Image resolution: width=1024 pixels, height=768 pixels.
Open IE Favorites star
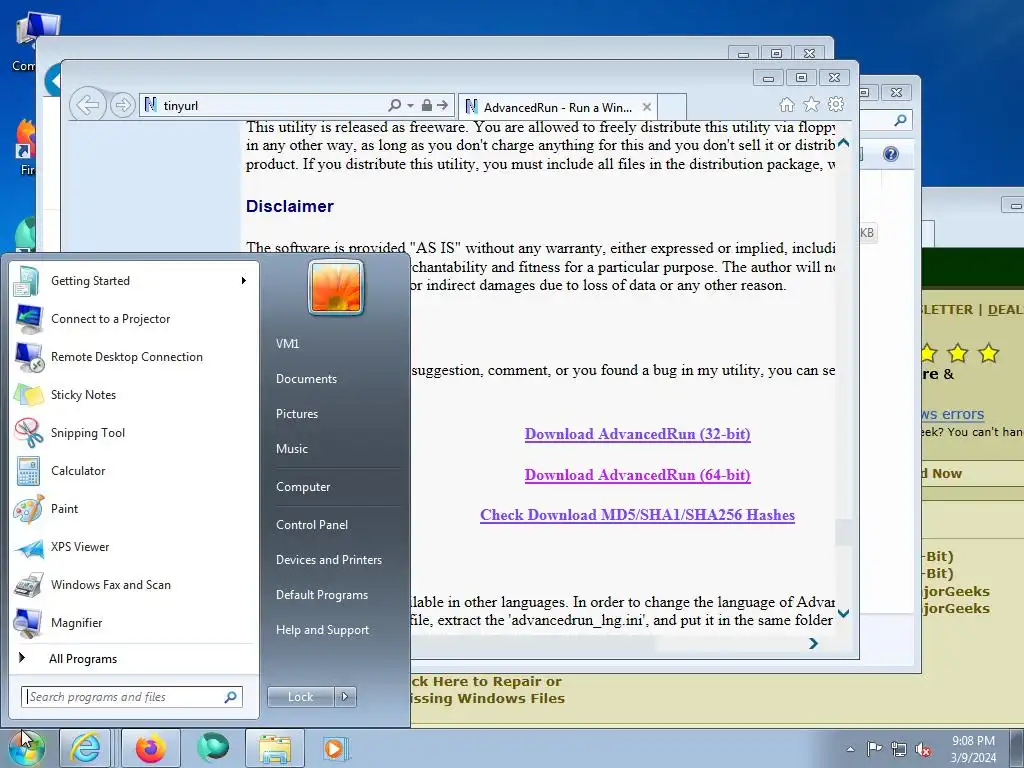[x=811, y=104]
